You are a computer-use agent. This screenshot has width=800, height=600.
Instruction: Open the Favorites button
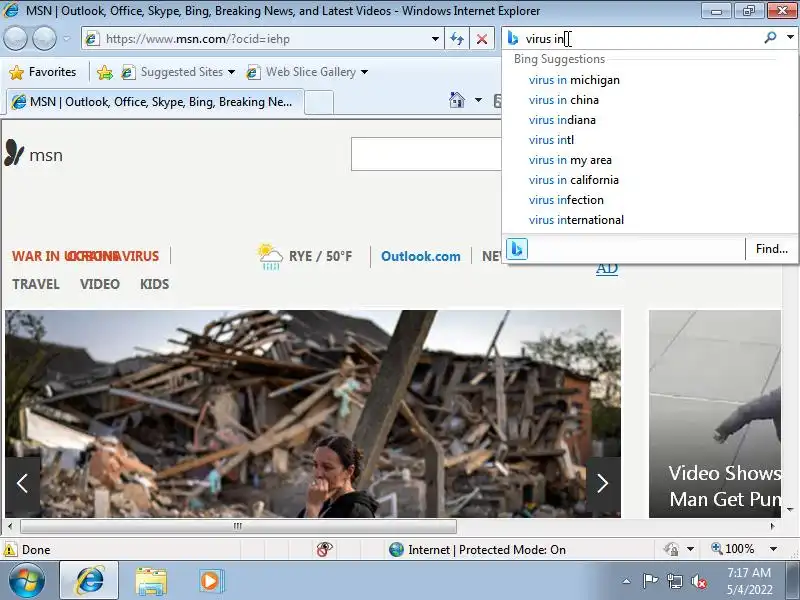[x=43, y=72]
